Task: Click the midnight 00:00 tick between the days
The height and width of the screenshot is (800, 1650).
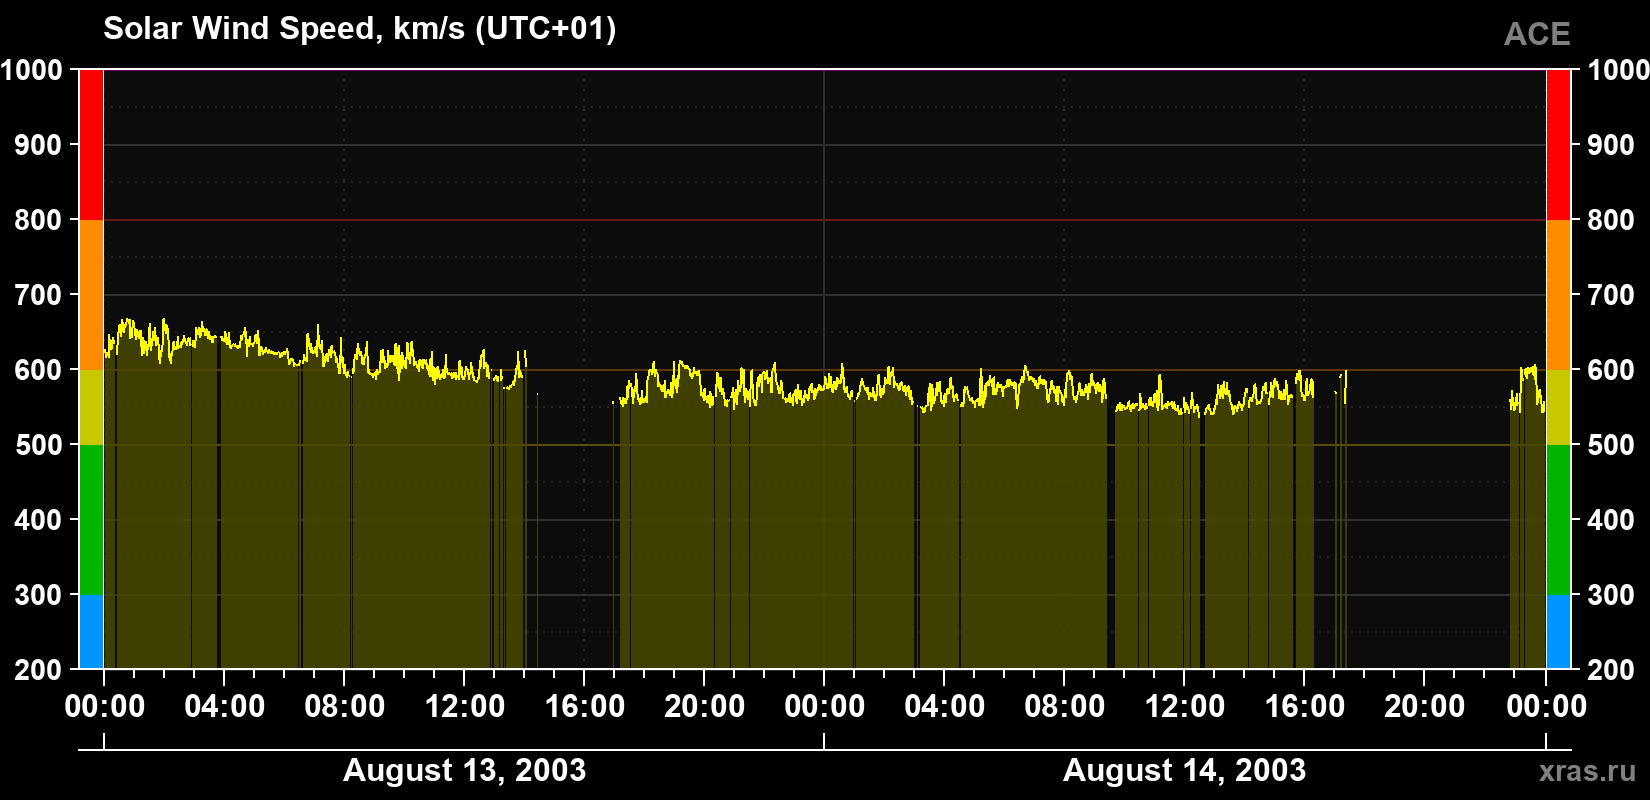Action: click(x=824, y=706)
